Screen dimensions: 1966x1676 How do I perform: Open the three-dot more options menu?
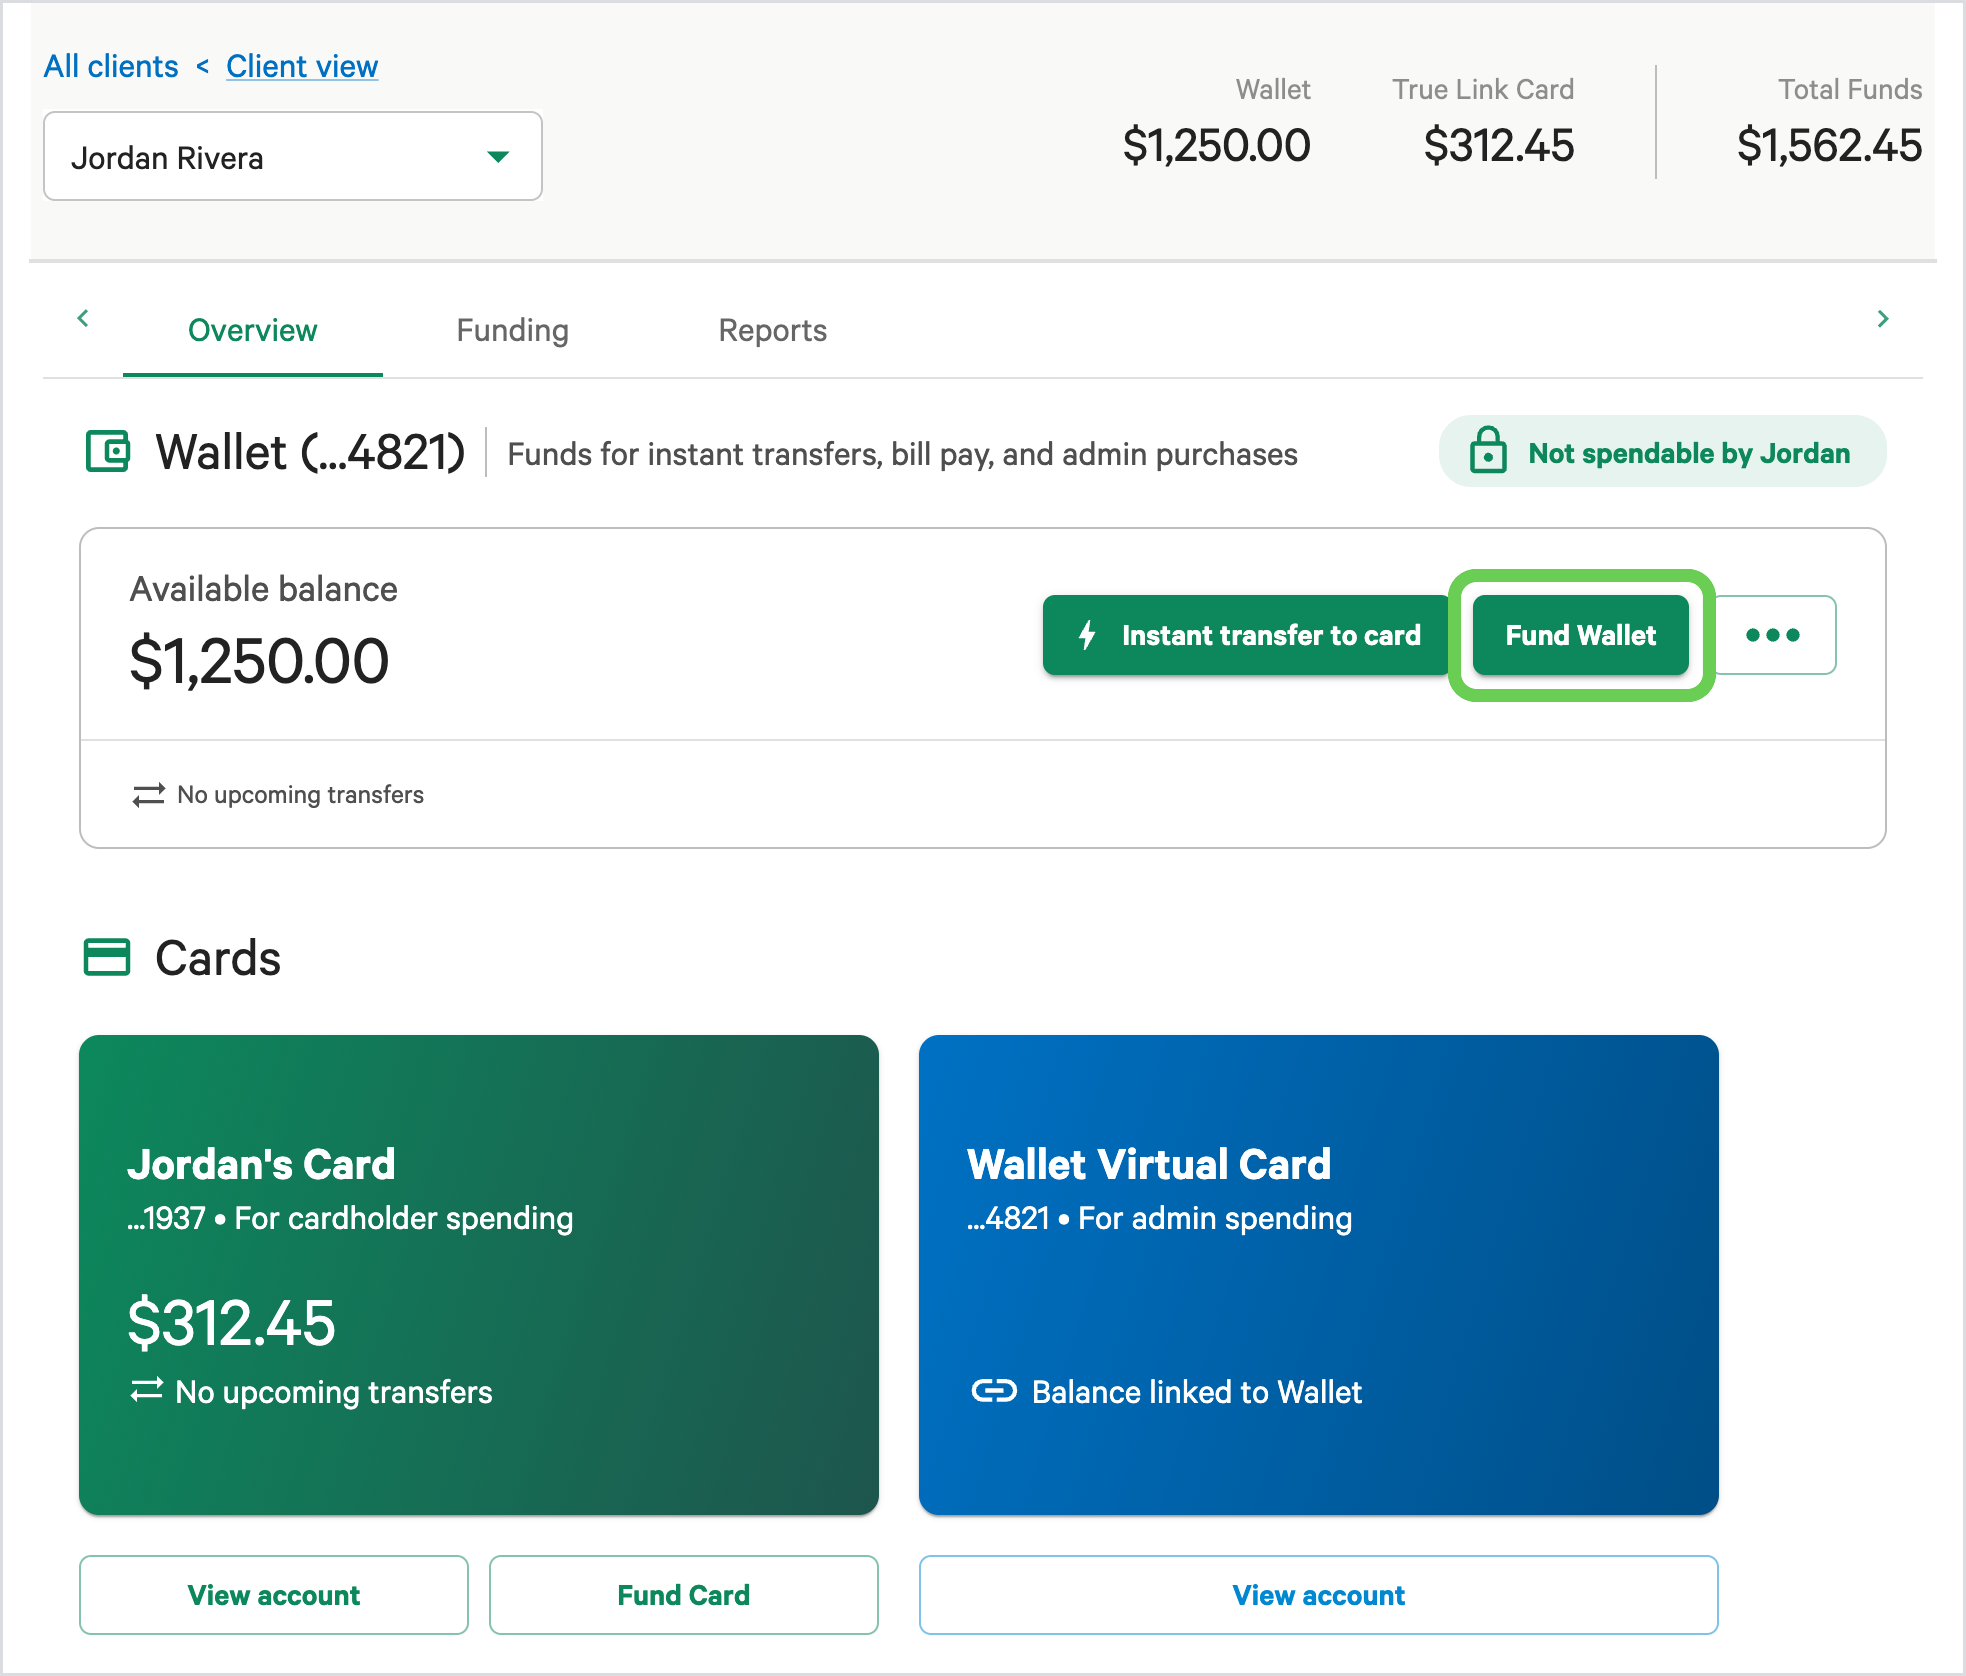pos(1773,635)
